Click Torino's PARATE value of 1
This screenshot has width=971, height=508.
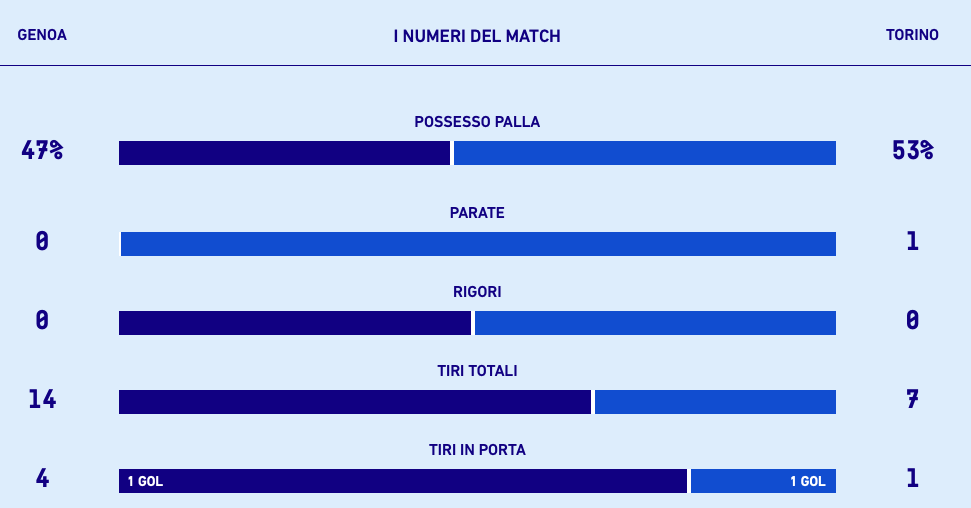[912, 241]
